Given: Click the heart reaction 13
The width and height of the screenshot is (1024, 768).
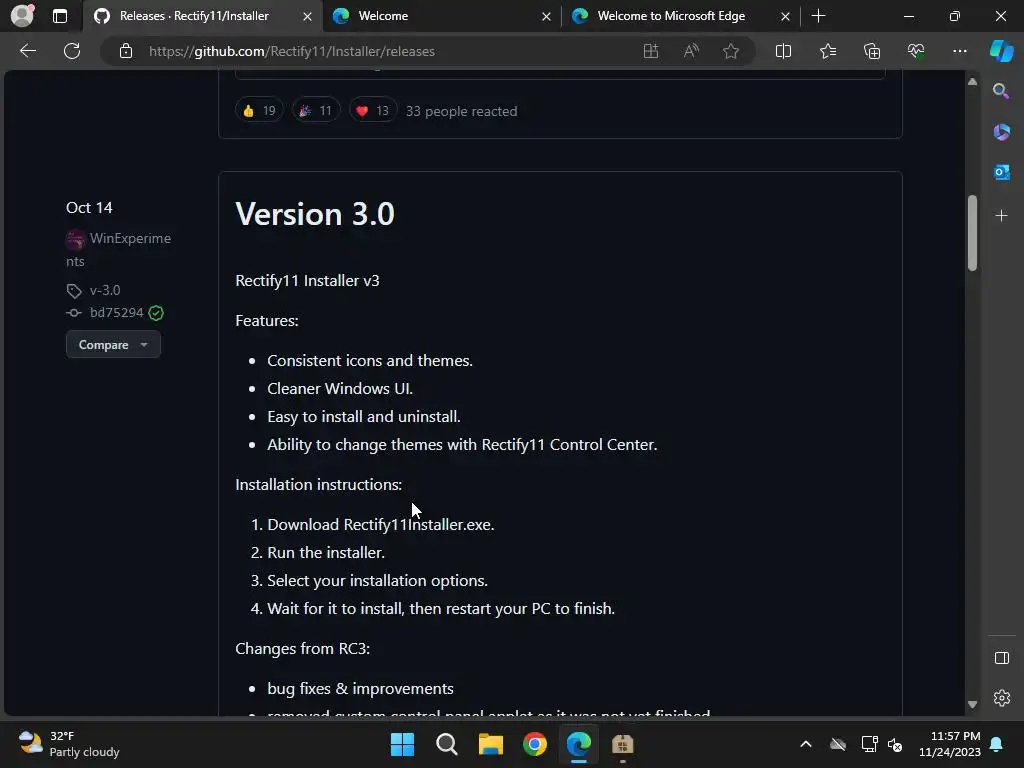Looking at the screenshot, I should pos(373,110).
